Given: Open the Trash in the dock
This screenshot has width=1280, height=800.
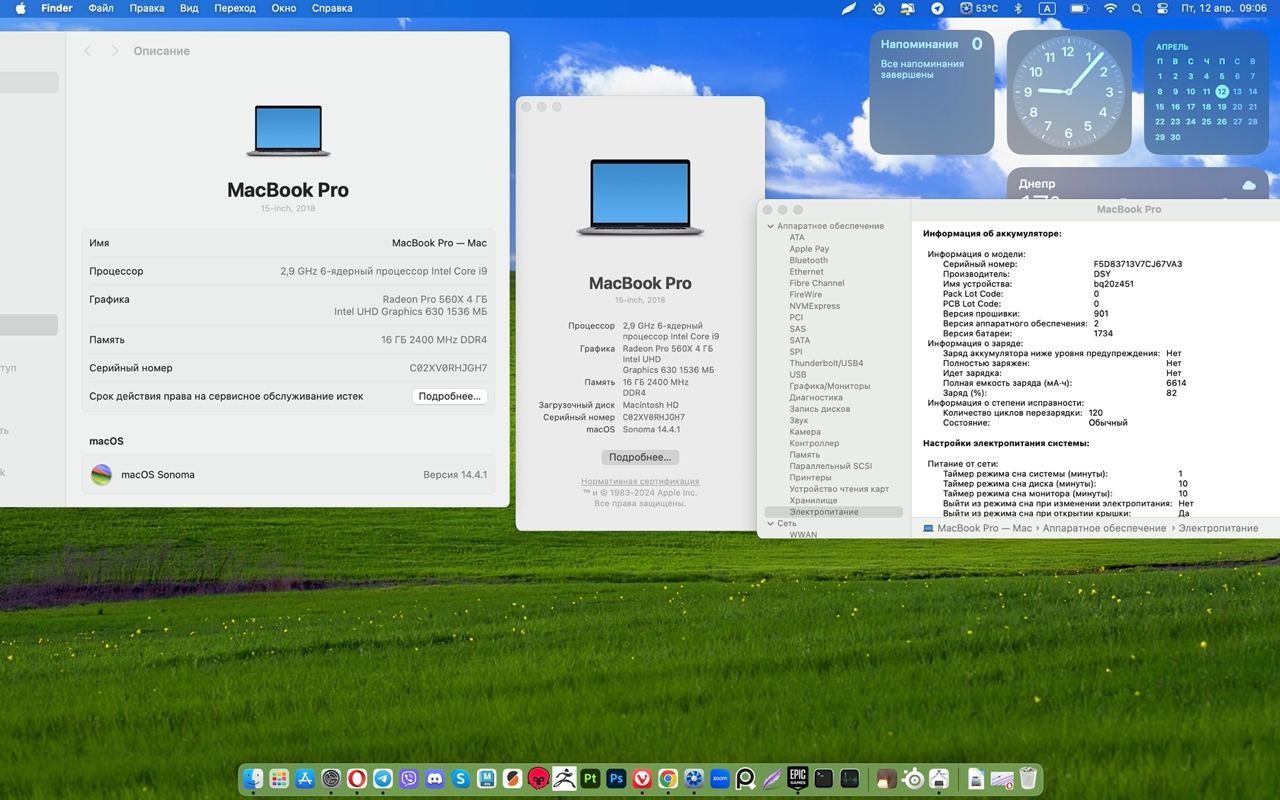Looking at the screenshot, I should pos(1028,778).
